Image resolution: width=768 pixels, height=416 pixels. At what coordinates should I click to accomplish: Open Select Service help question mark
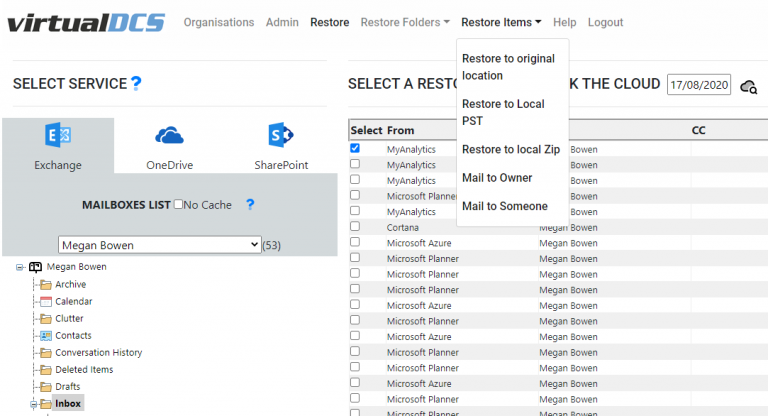click(136, 83)
